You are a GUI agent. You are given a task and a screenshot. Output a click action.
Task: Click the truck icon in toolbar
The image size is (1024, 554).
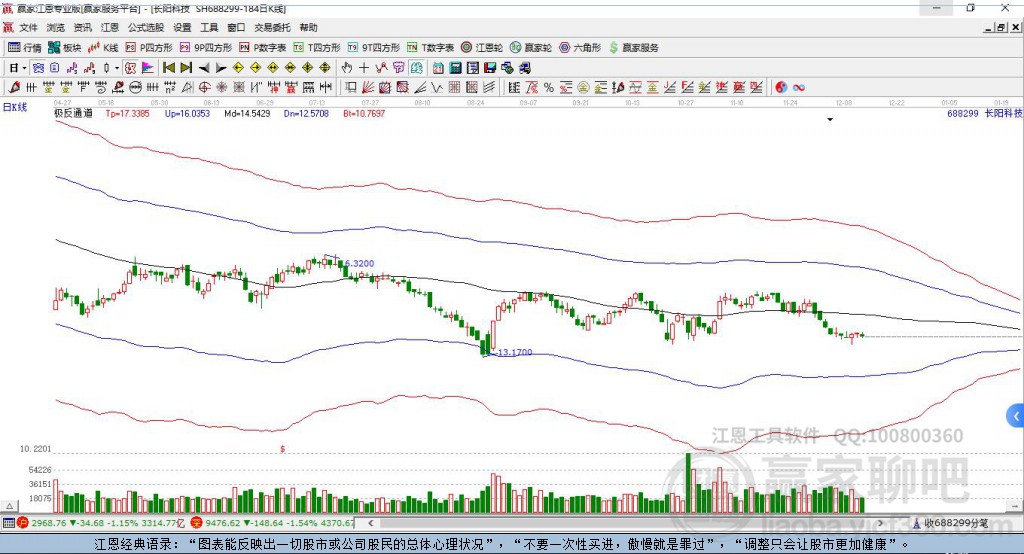pyautogui.click(x=525, y=68)
